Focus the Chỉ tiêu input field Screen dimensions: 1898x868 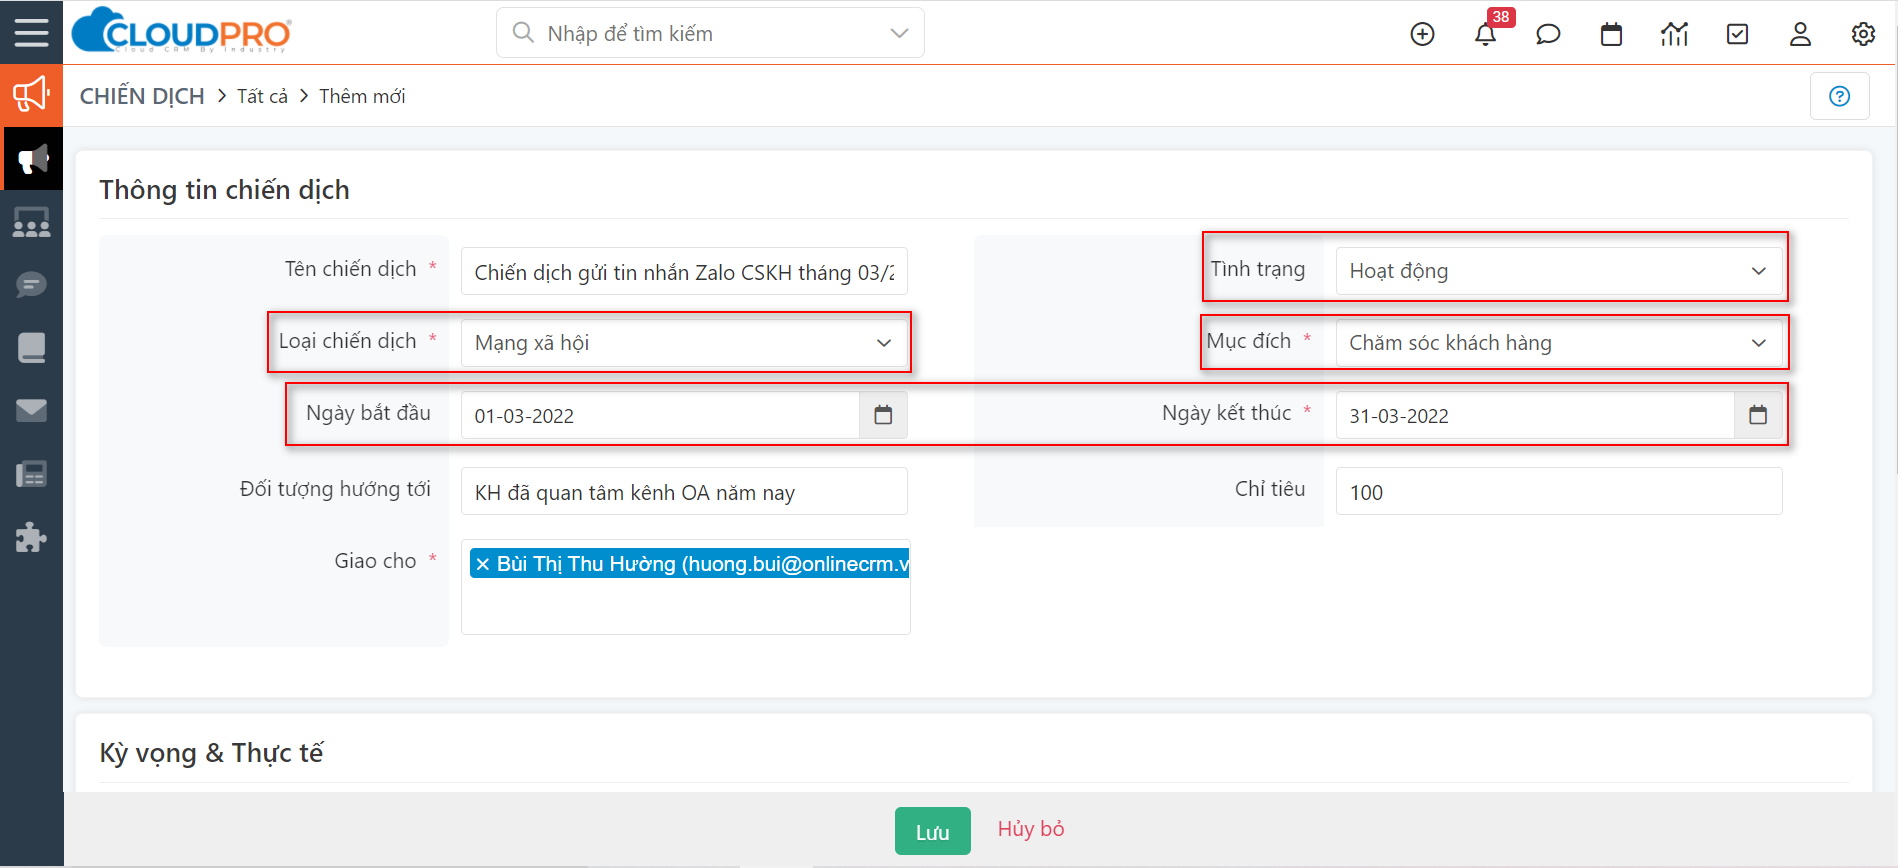point(1559,491)
